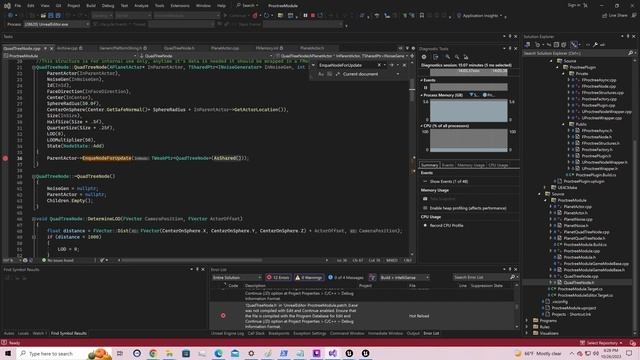Image resolution: width=640 pixels, height=360 pixels.
Task: Switch to the CPU Usage tab
Action: (x=498, y=165)
